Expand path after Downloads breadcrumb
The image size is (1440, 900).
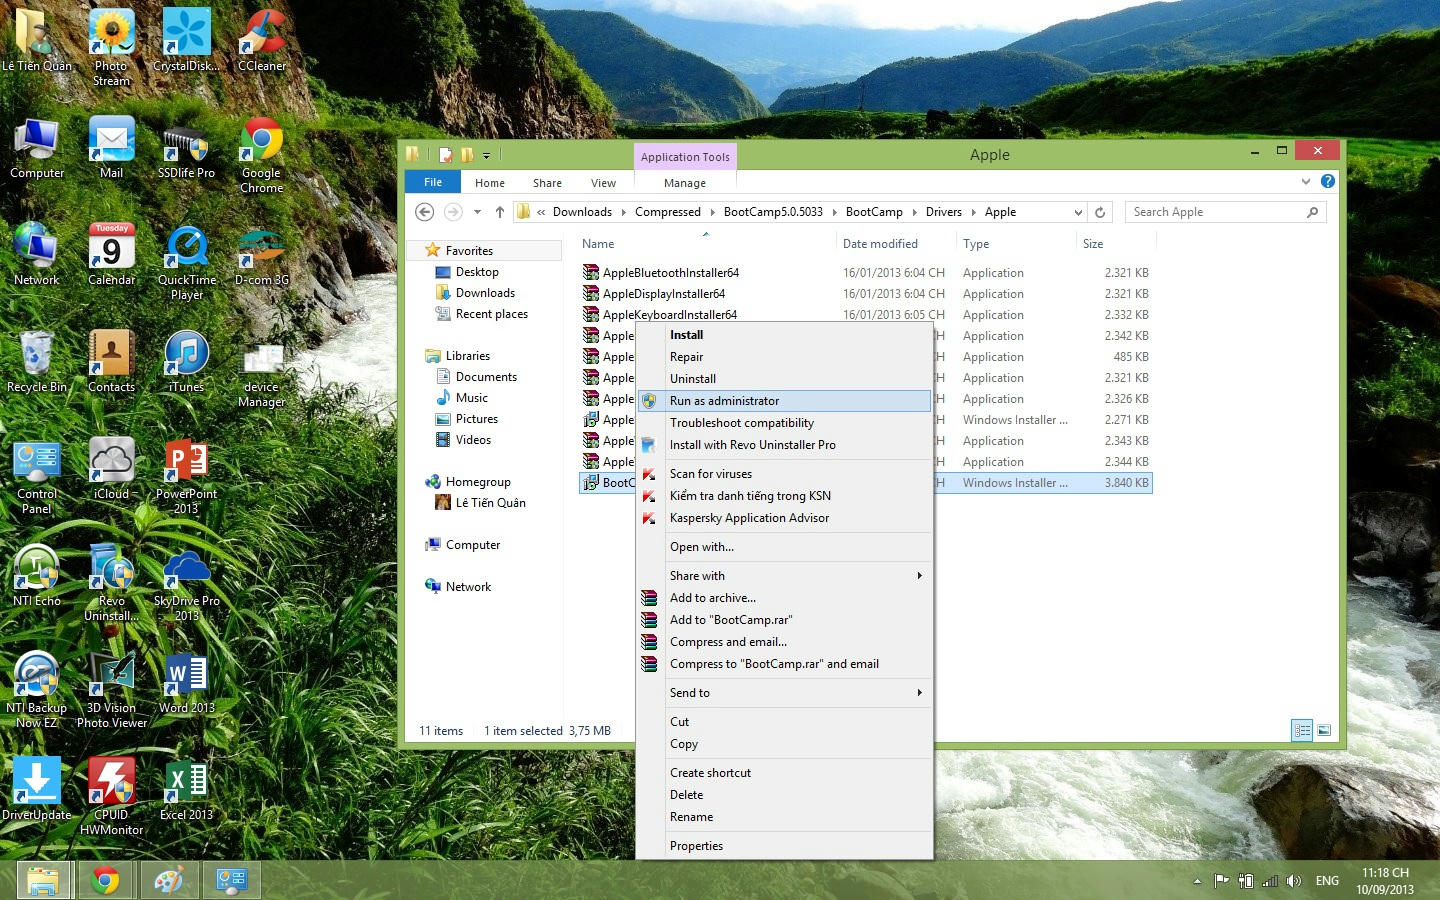pyautogui.click(x=623, y=212)
